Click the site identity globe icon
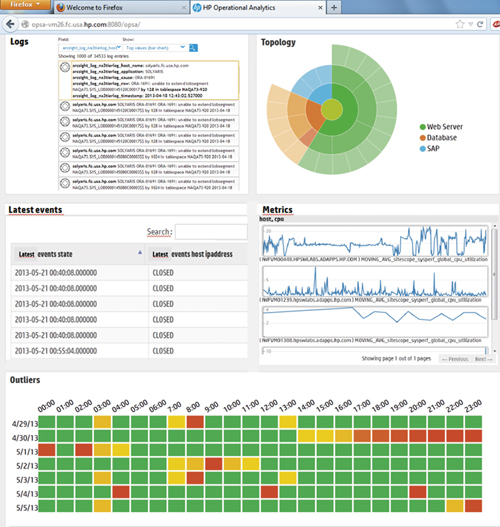The height and width of the screenshot is (527, 500). (25, 24)
